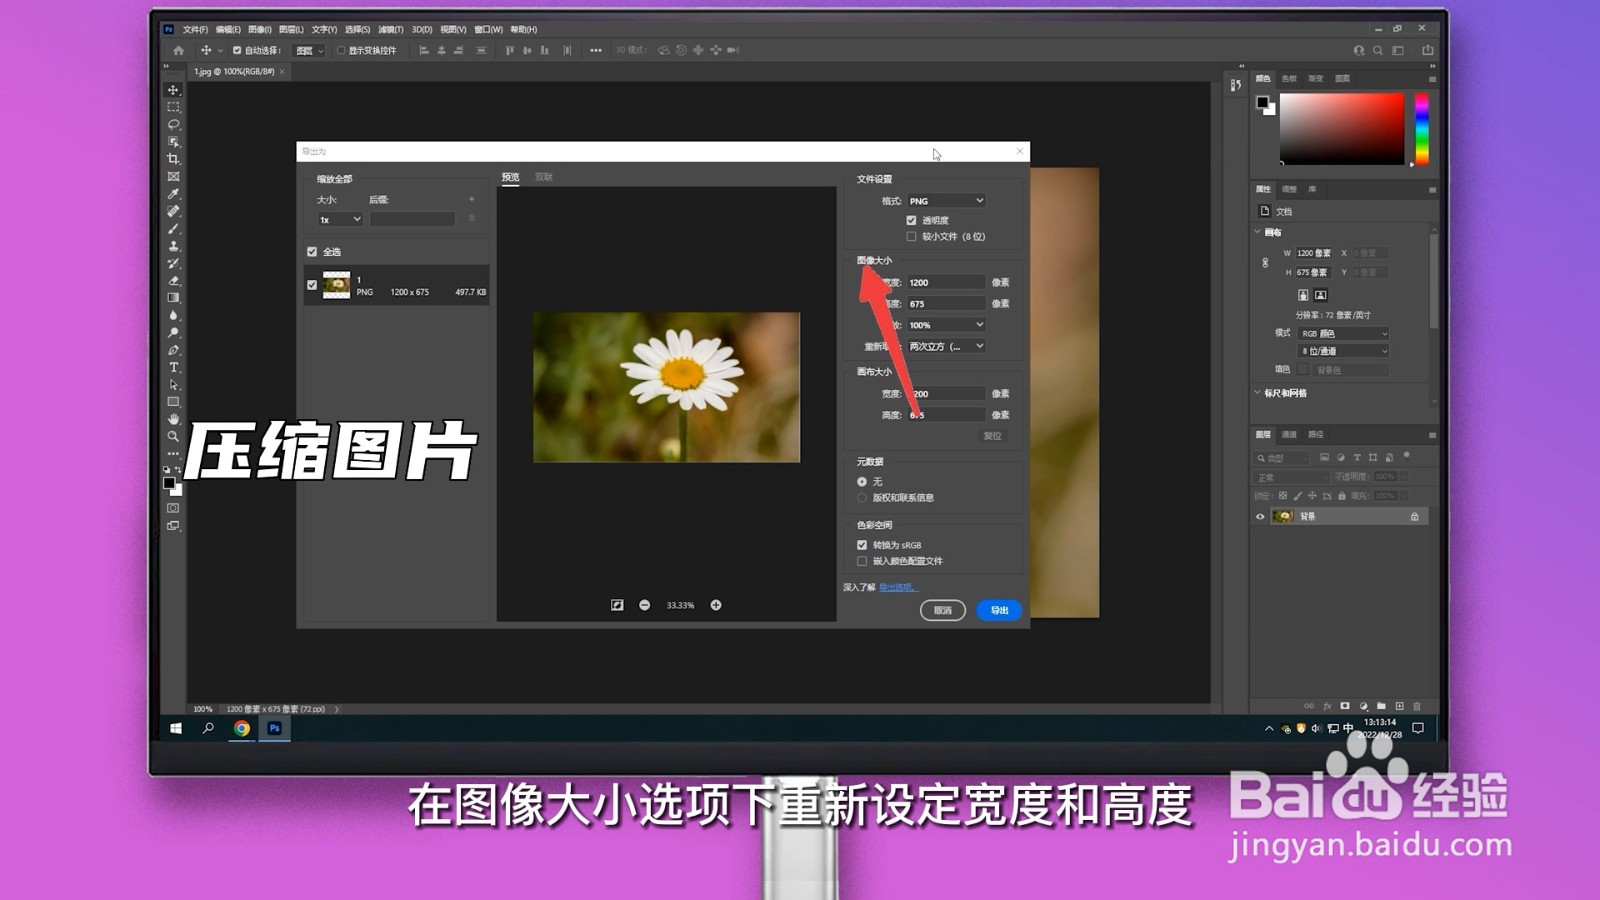
Task: Enable 较小文件（8 位）option
Action: point(911,236)
